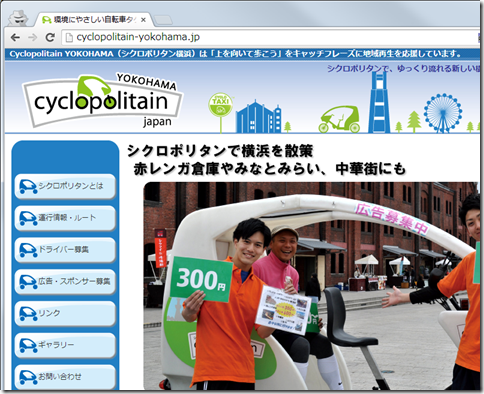Open the お問い合わせ menu button
This screenshot has height=394, width=484.
coord(65,376)
